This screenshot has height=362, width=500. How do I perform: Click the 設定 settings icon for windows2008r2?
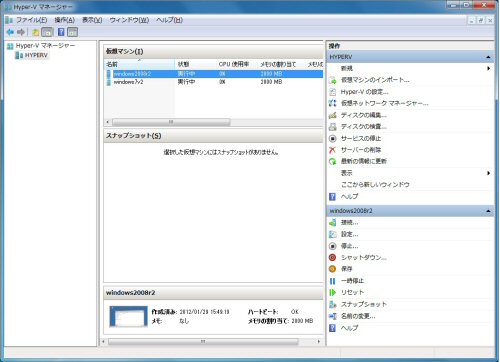click(x=332, y=234)
